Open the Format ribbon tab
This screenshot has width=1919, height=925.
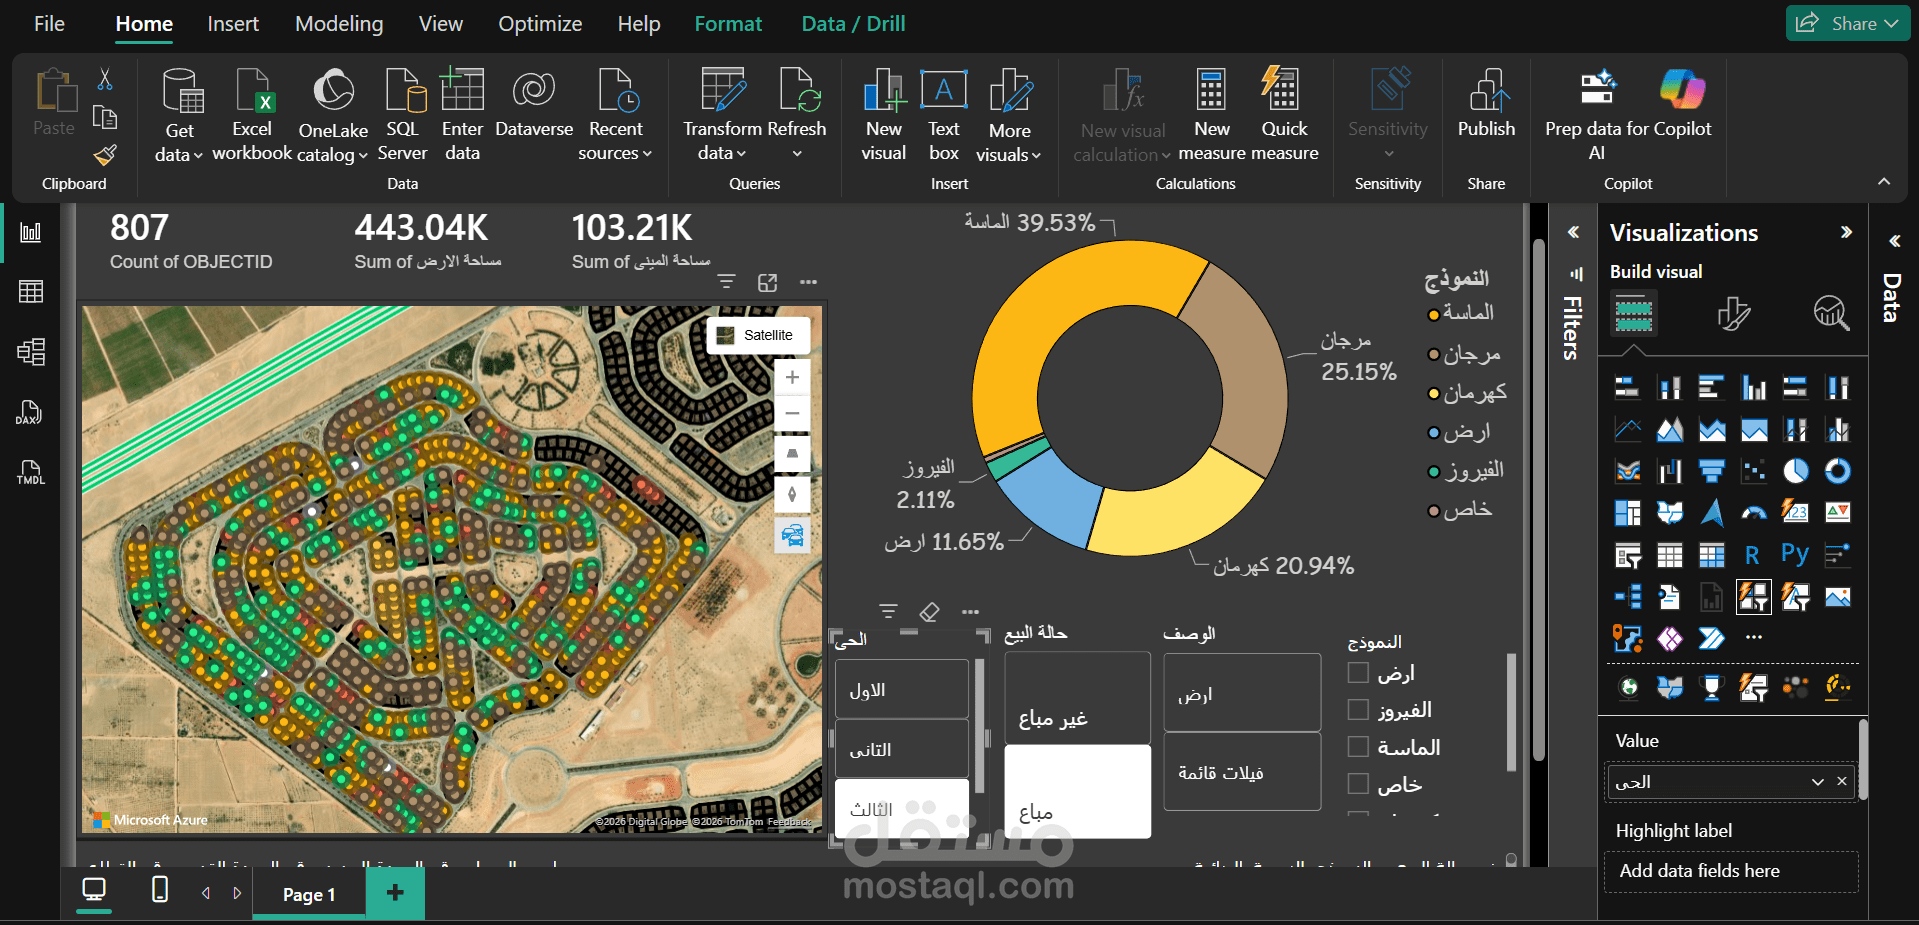tap(728, 24)
